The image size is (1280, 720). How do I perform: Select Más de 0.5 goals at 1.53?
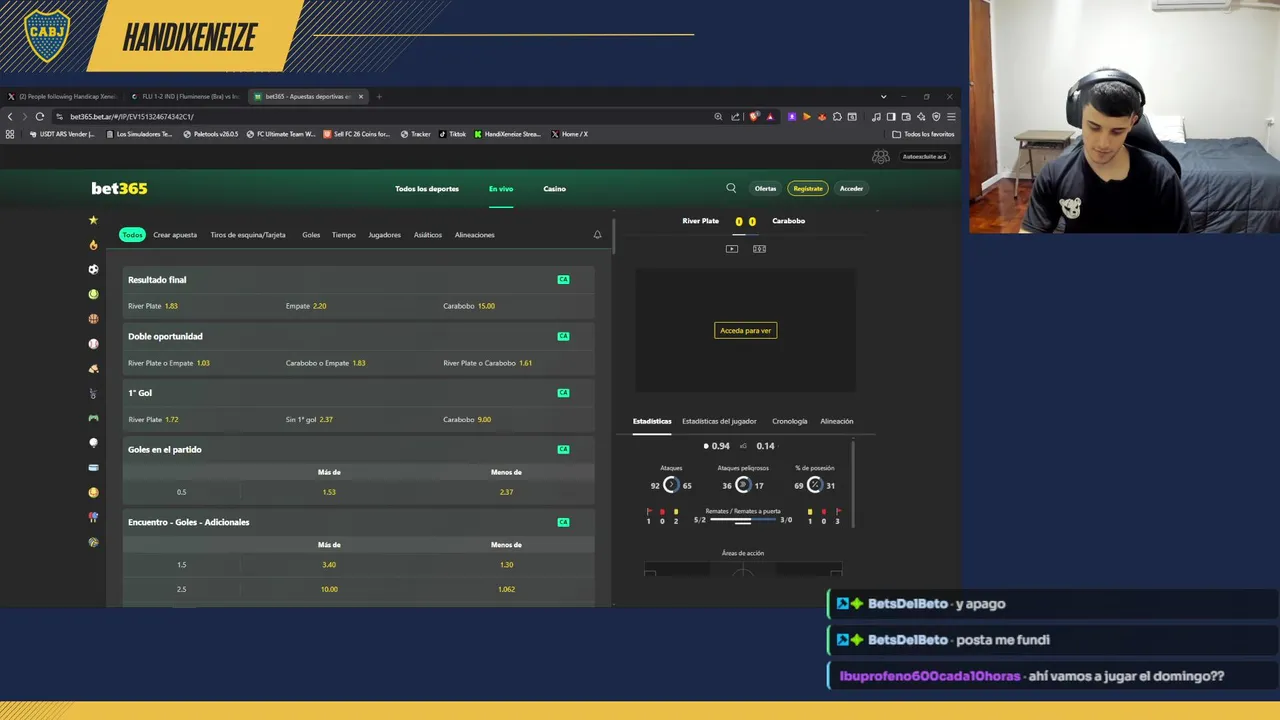click(x=329, y=492)
